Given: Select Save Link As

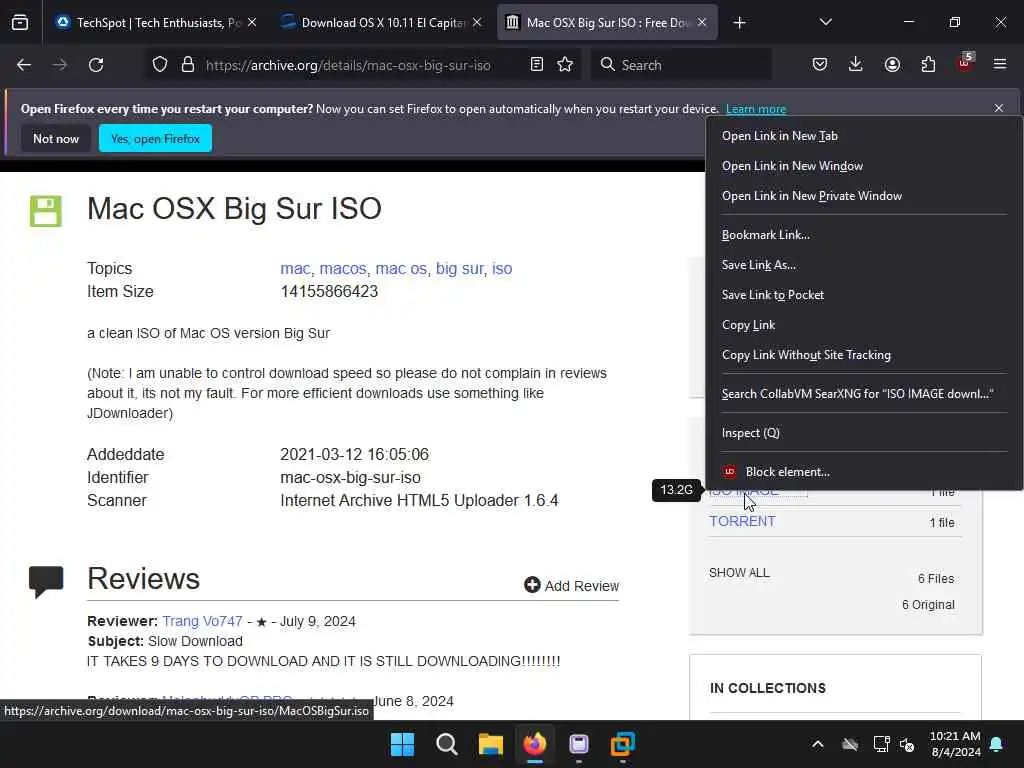Looking at the screenshot, I should 758,265.
